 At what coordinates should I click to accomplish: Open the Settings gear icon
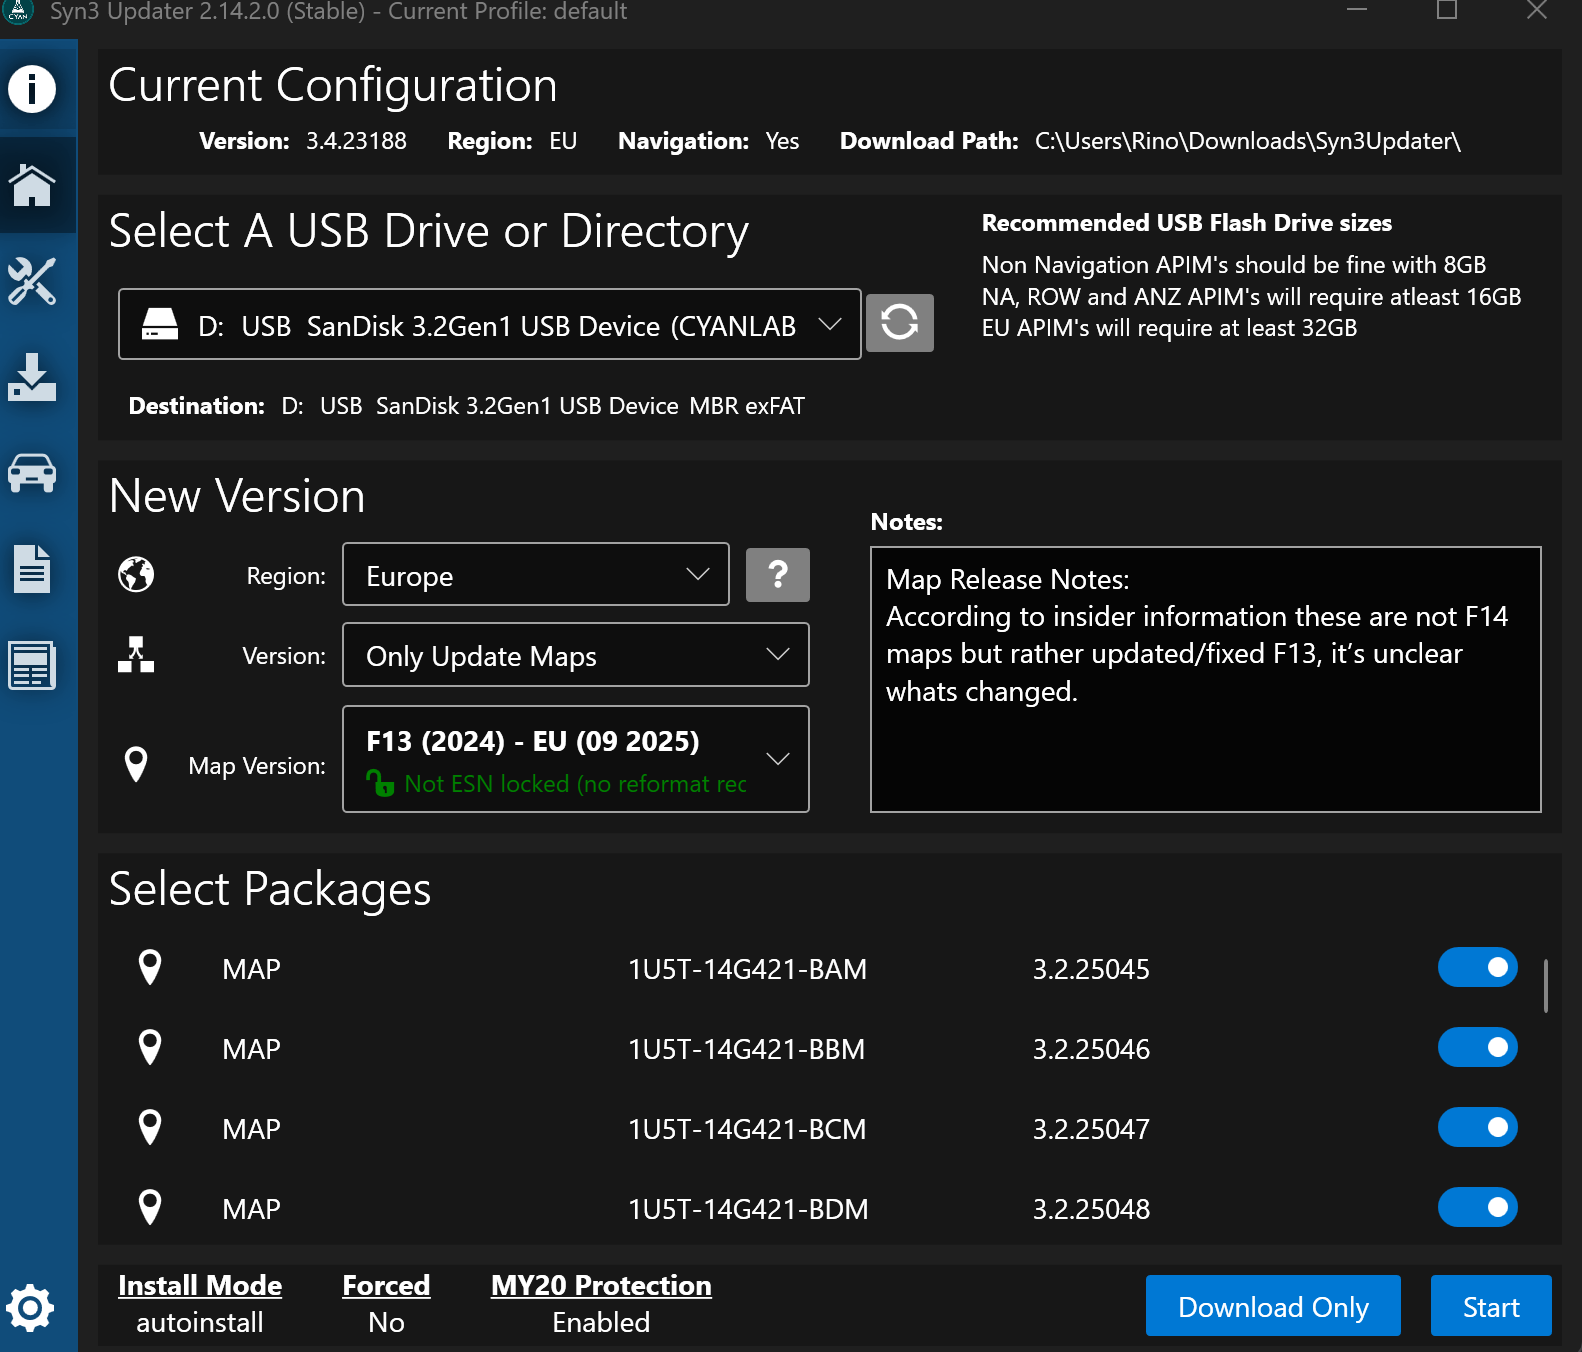tap(30, 1307)
